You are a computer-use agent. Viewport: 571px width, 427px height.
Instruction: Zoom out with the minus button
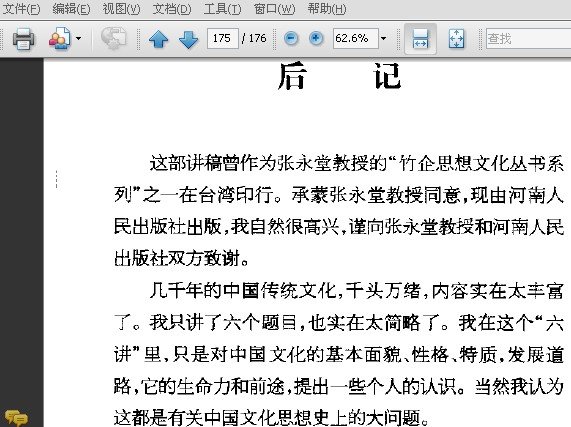click(x=291, y=38)
